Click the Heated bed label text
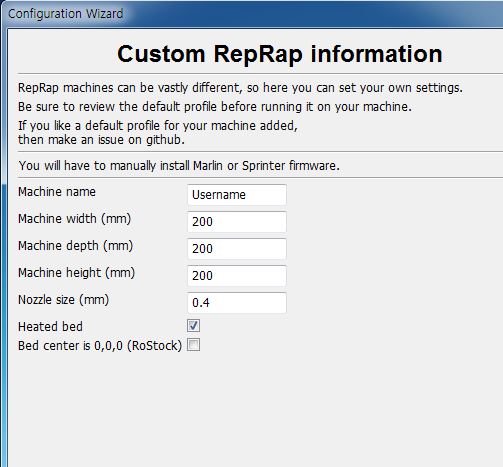Image resolution: width=503 pixels, height=467 pixels. pyautogui.click(x=50, y=327)
